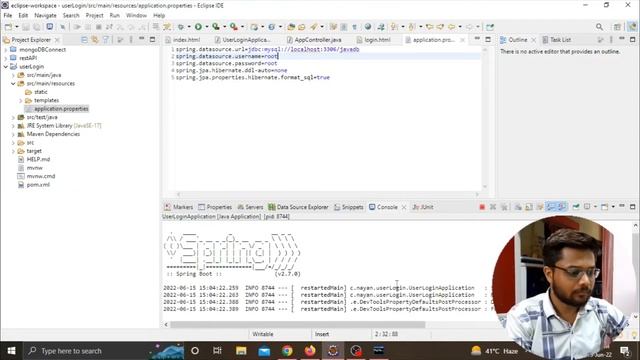
Task: Close the application.properties editor tab
Action: coord(462,40)
